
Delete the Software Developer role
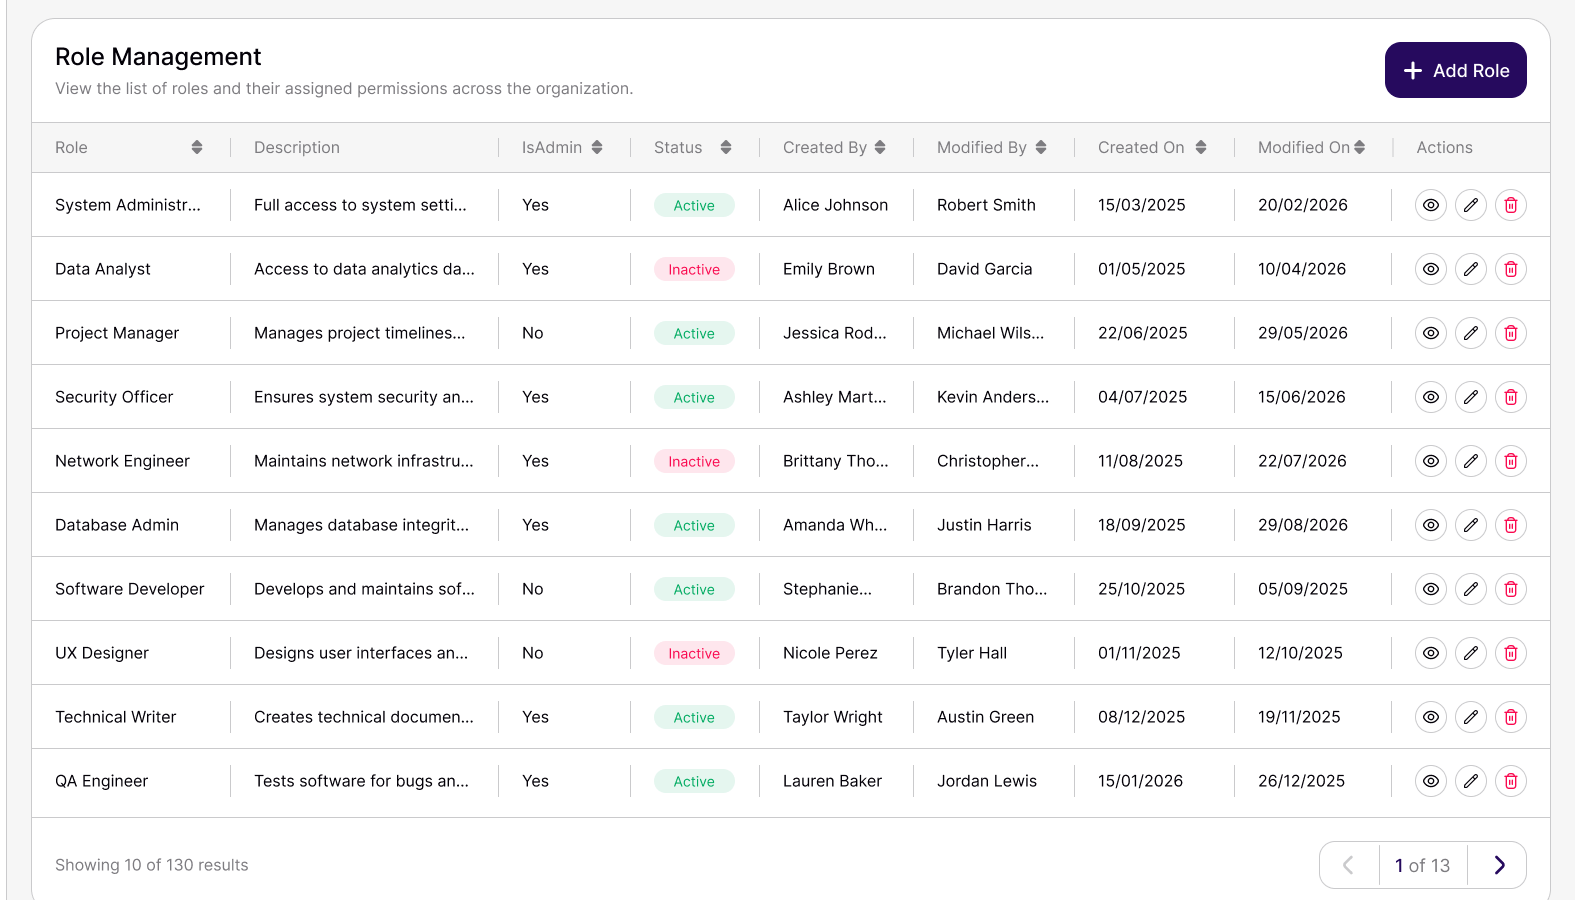coord(1511,589)
